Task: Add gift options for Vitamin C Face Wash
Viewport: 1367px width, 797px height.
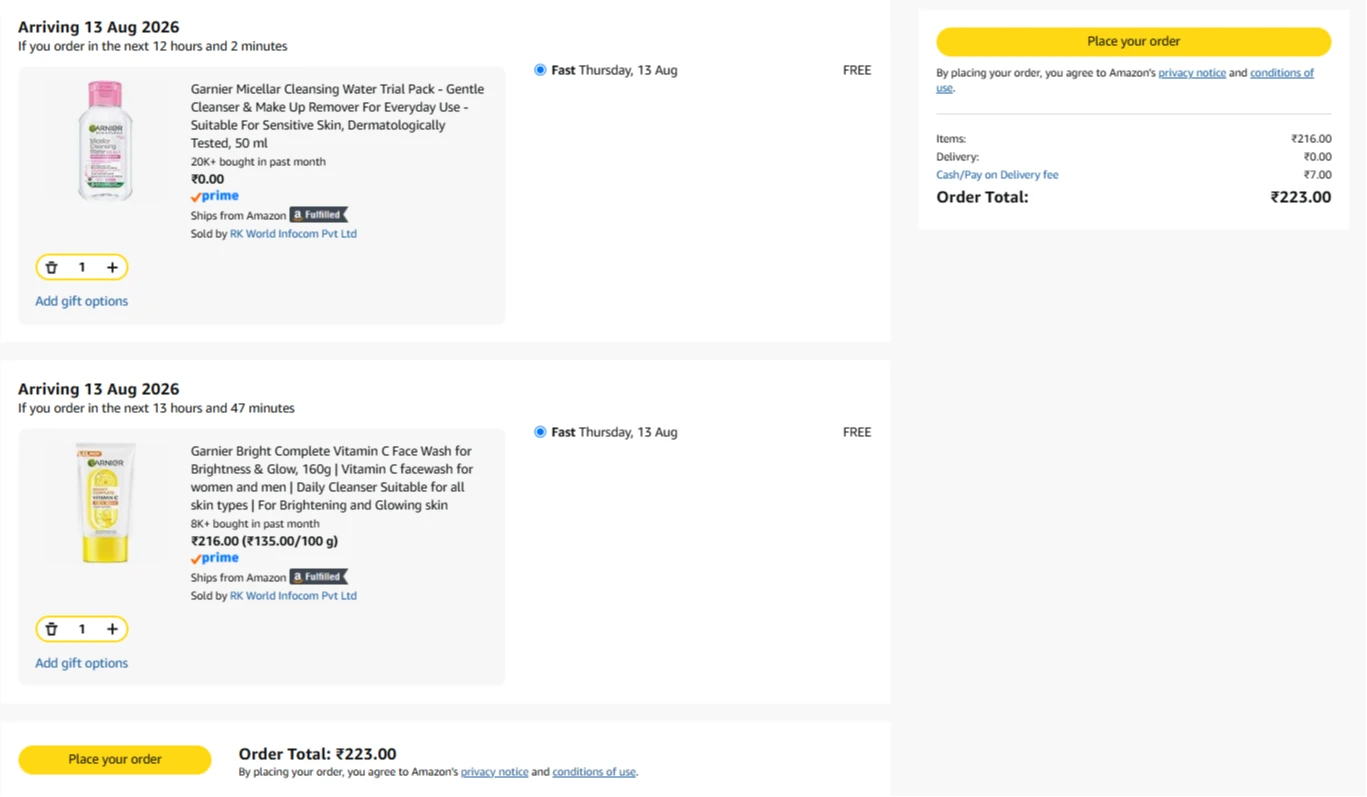Action: 82,663
